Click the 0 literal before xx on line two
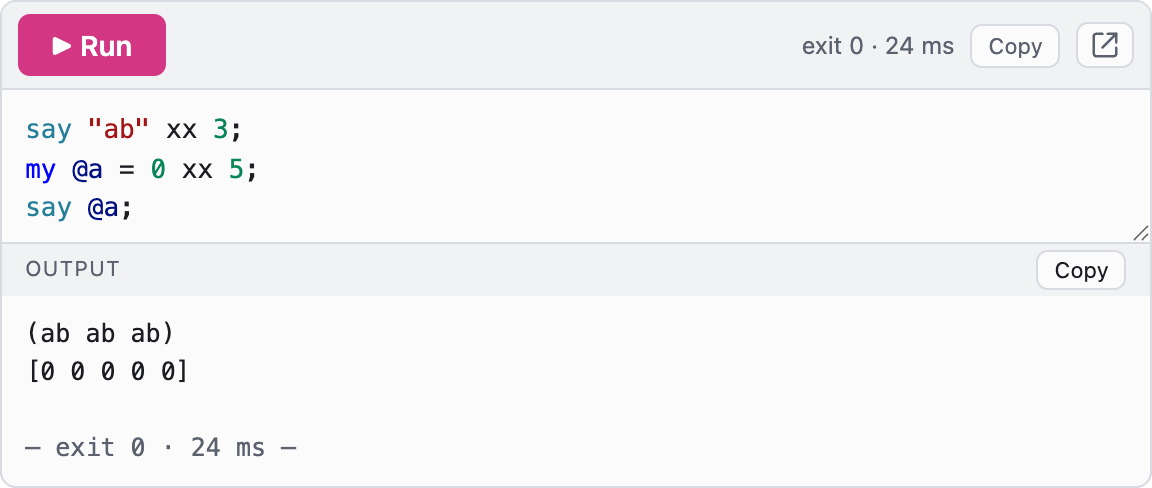The width and height of the screenshot is (1152, 488). [158, 170]
